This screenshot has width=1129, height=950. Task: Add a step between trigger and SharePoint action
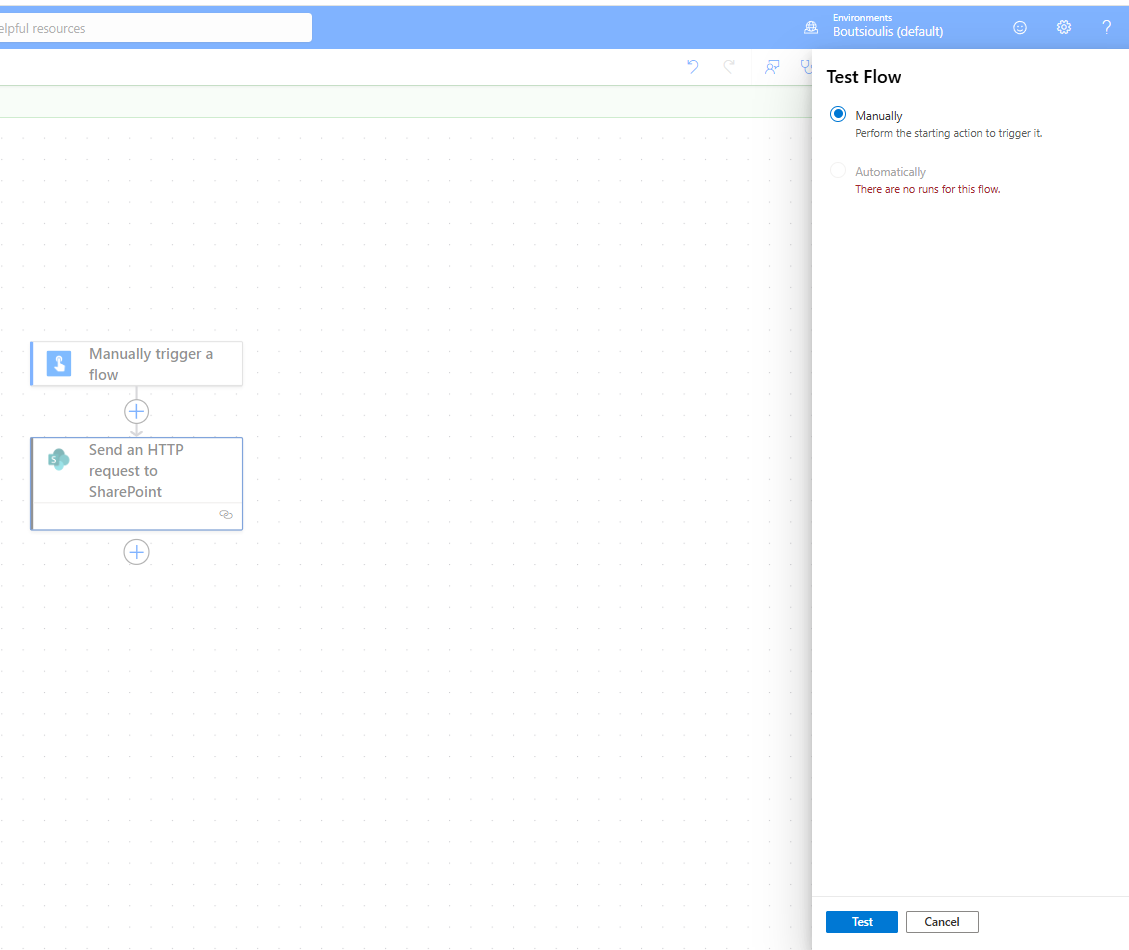137,411
